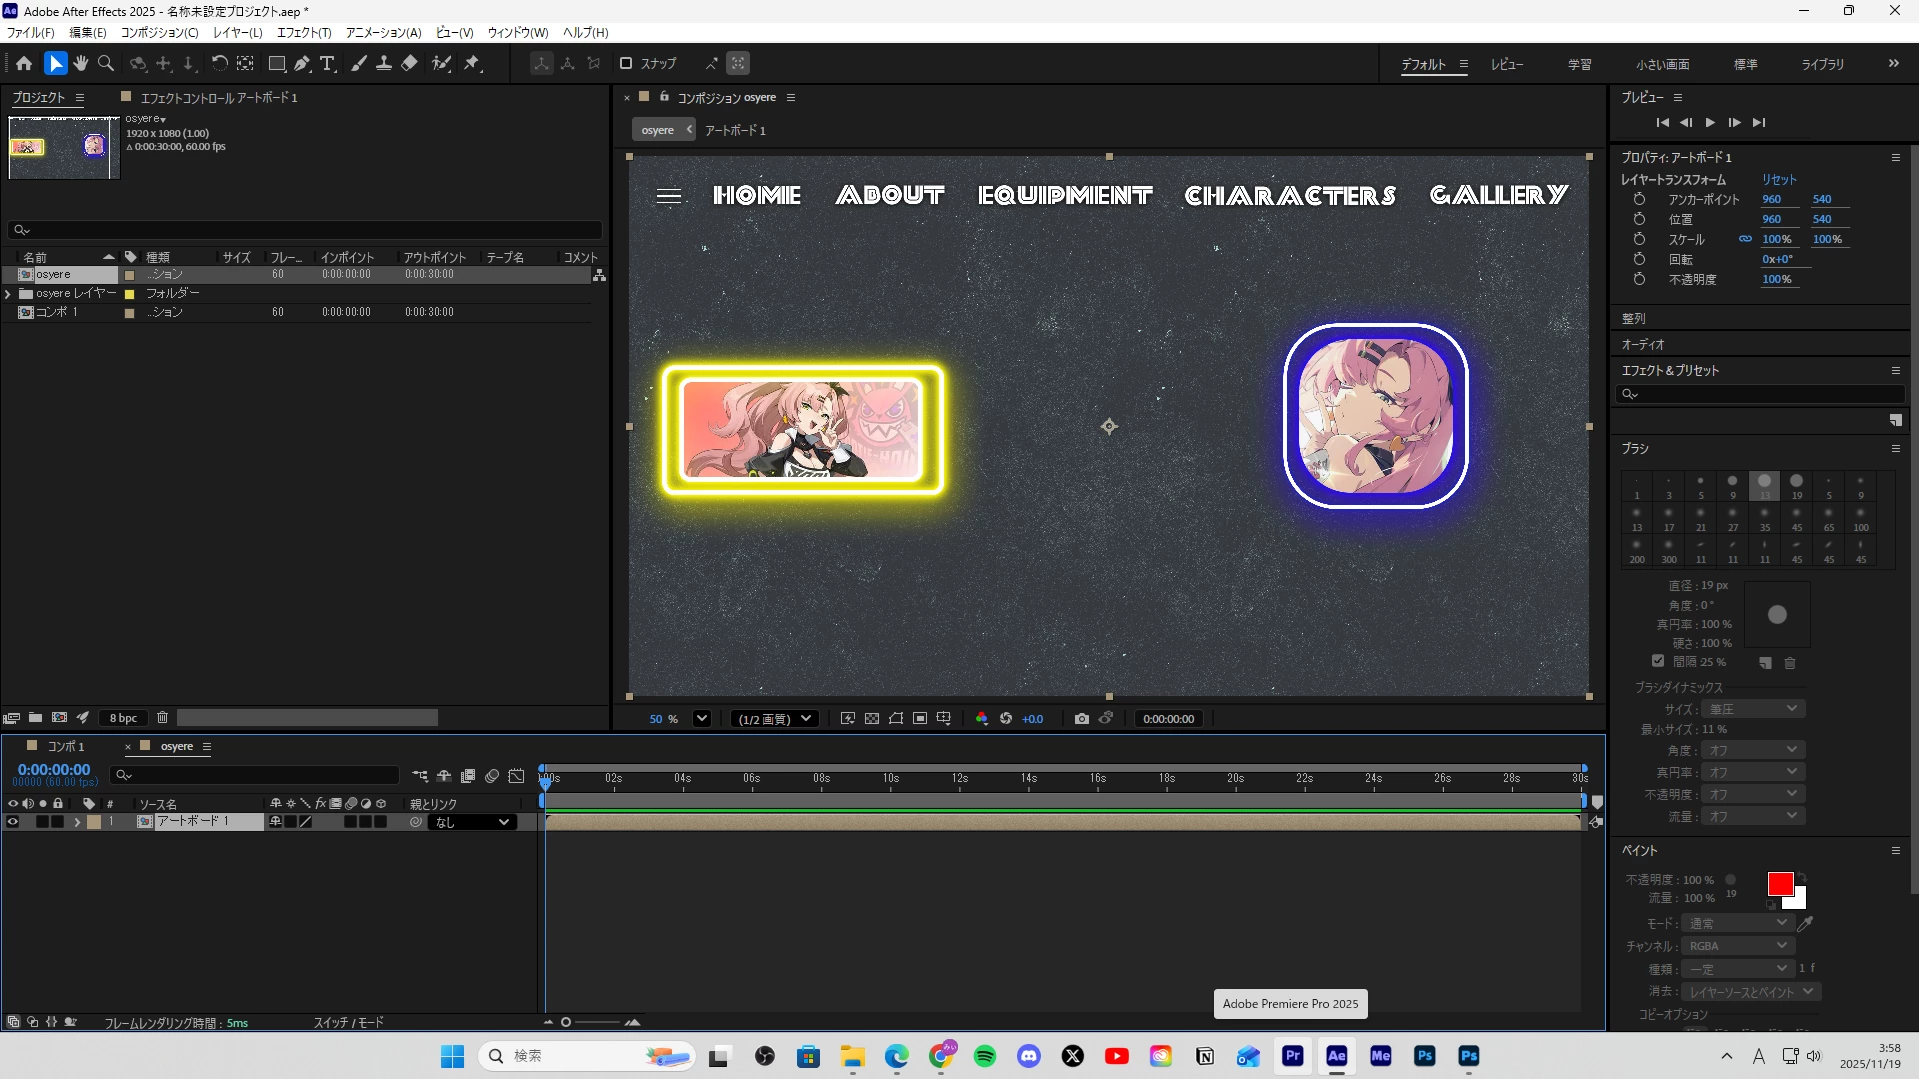Play the preview

coord(1710,122)
